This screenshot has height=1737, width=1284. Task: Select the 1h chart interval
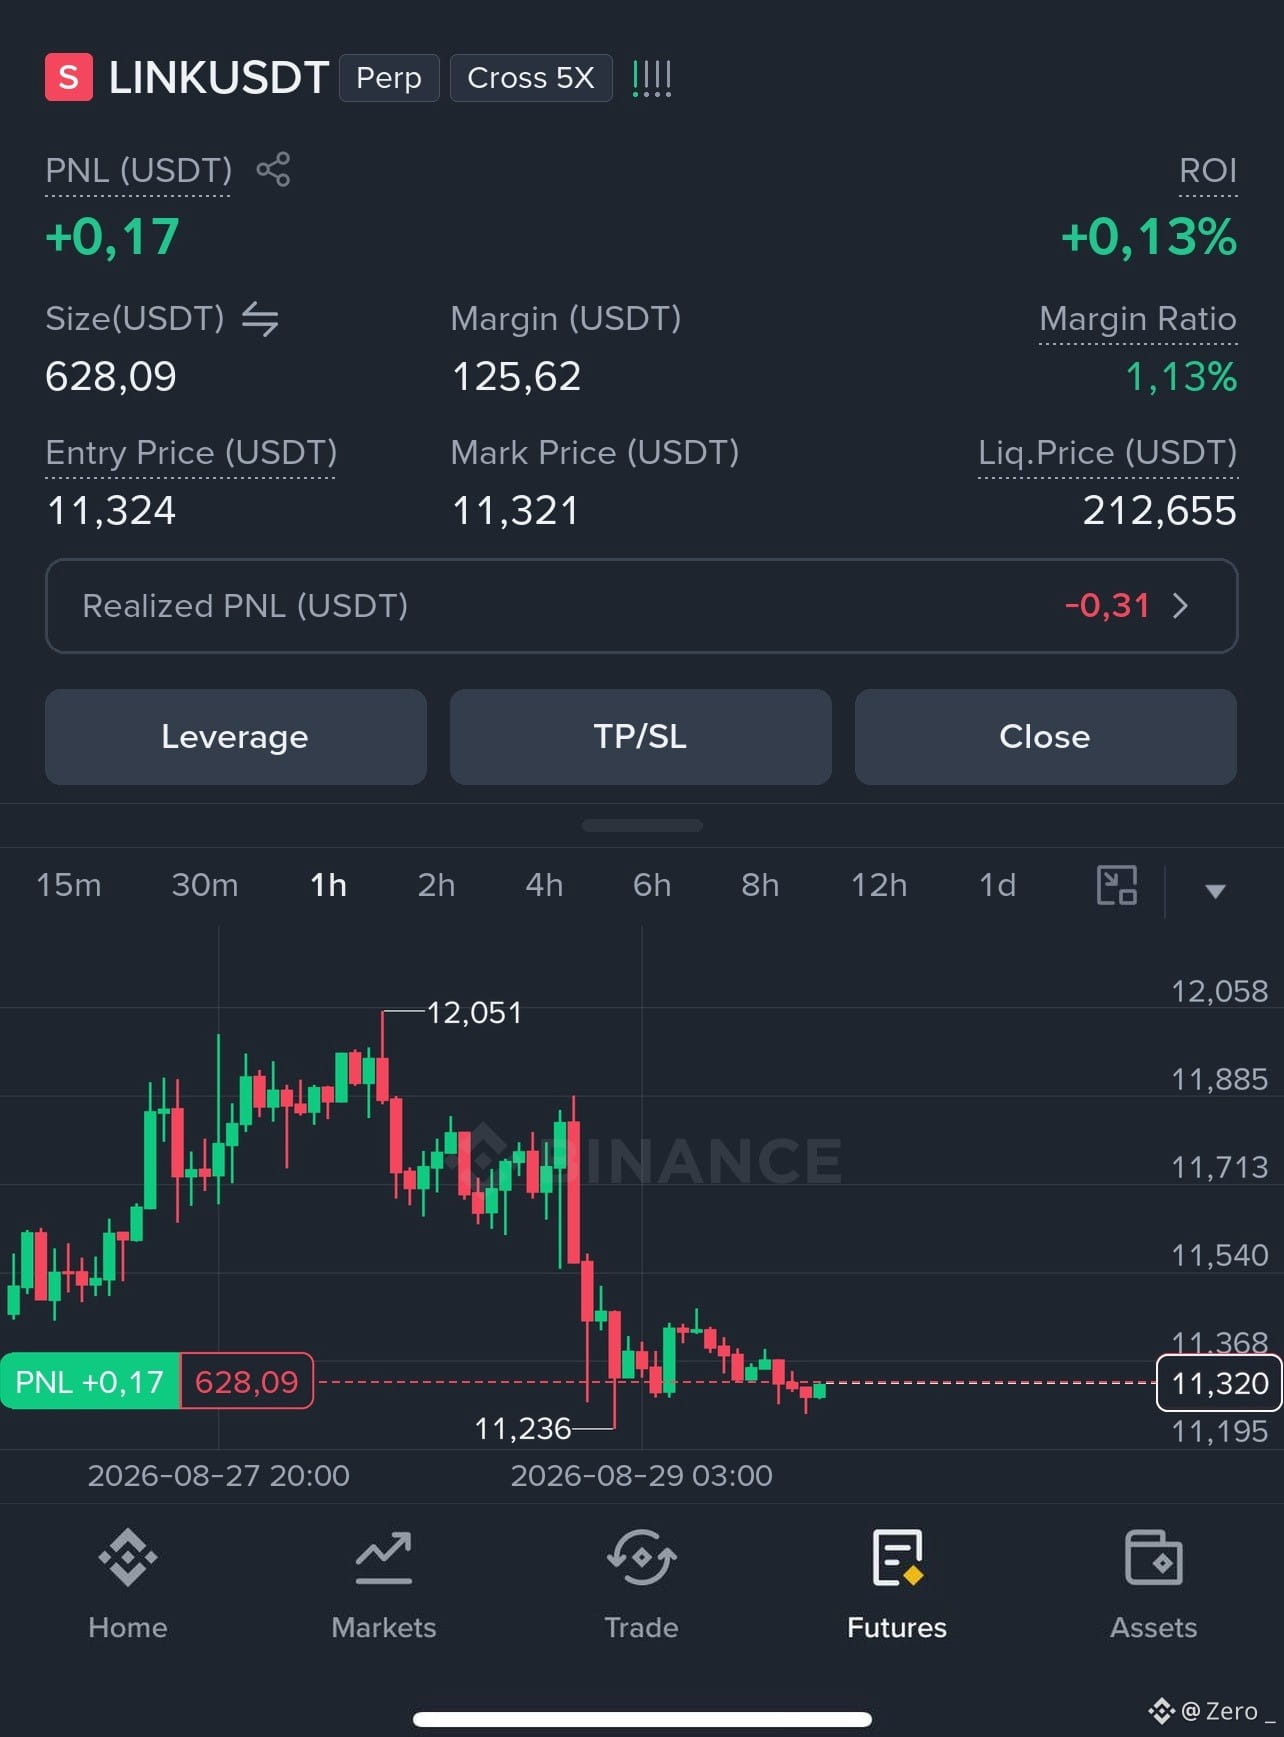point(328,885)
